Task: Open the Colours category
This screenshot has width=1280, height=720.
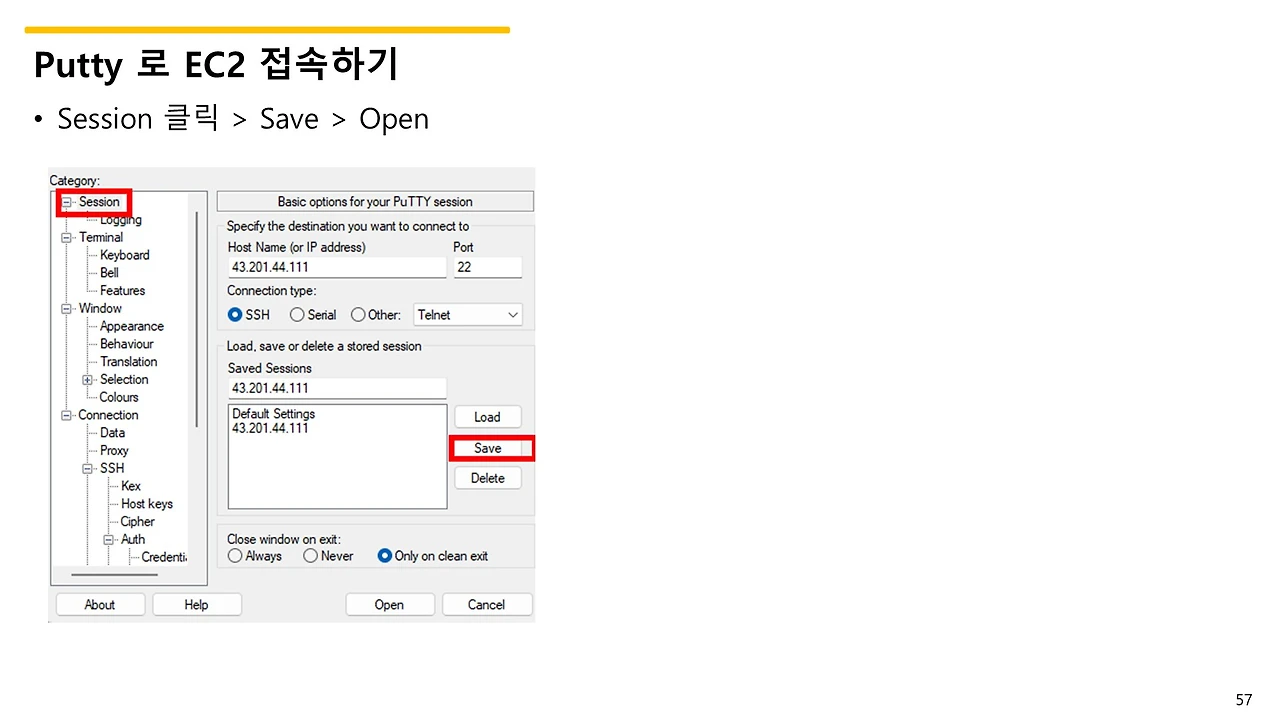Action: 119,398
